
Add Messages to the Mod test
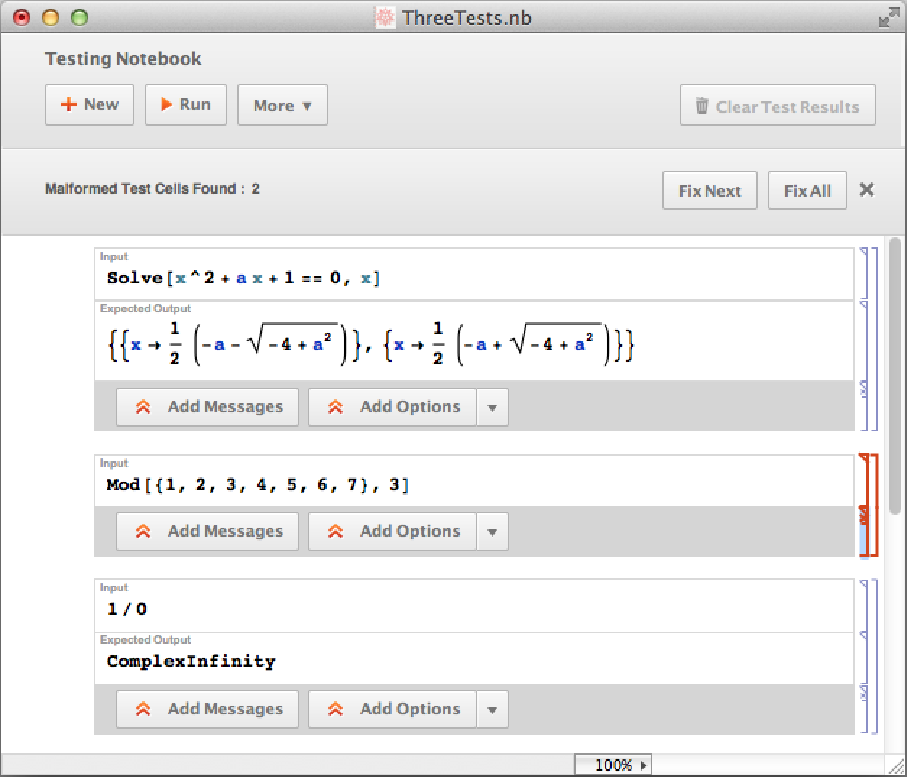pyautogui.click(x=207, y=532)
